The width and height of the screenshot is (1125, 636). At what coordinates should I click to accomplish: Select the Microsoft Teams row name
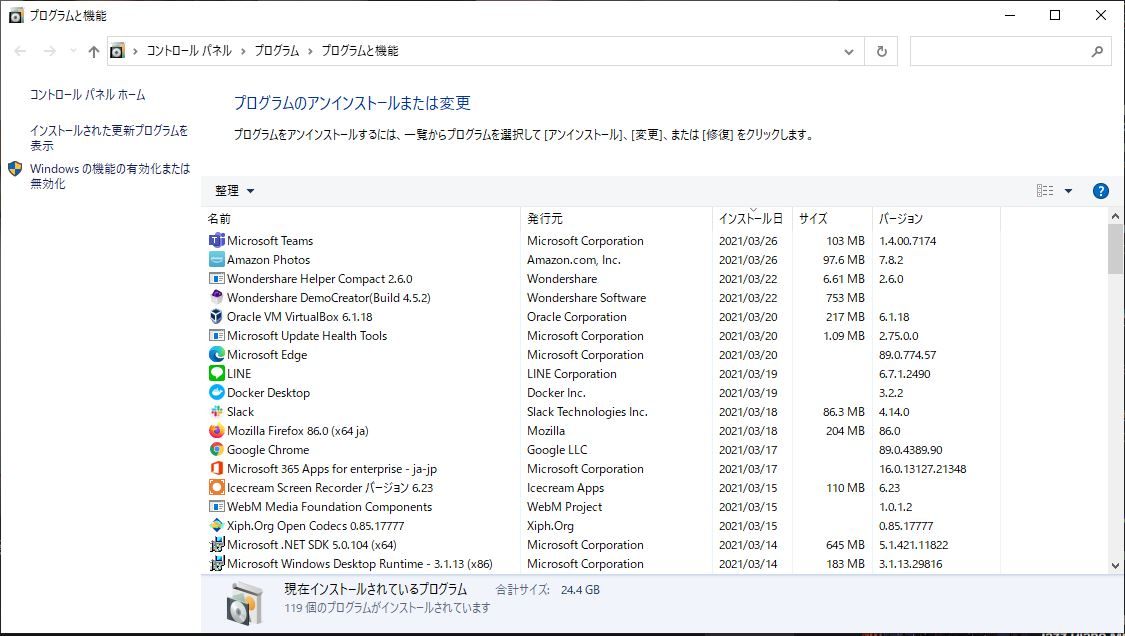[x=270, y=240]
